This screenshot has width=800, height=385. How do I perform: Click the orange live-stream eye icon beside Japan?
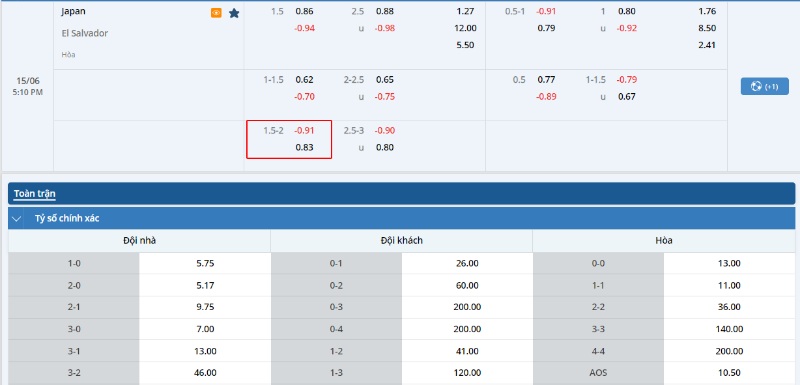(216, 13)
